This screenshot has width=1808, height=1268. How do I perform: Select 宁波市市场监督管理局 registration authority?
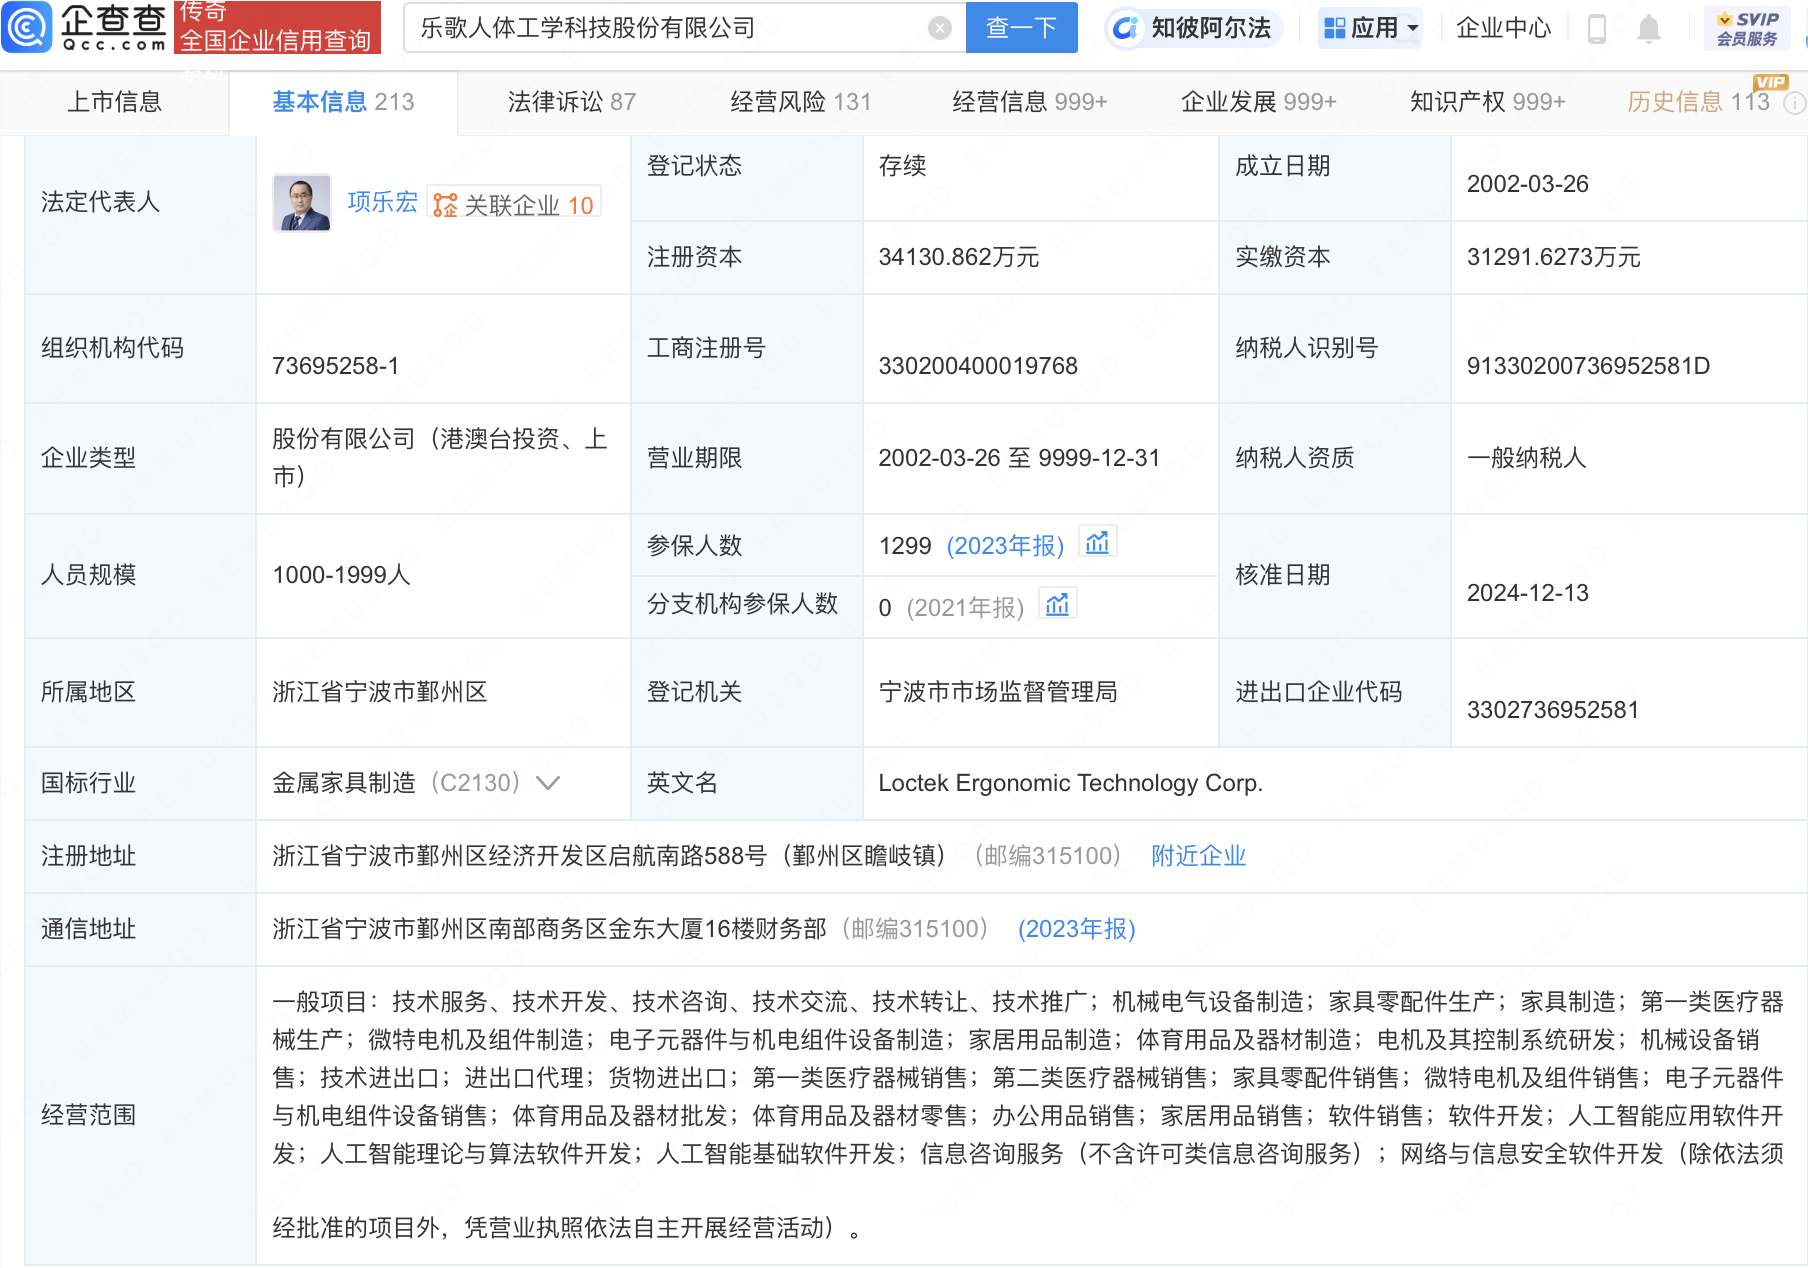(x=997, y=692)
